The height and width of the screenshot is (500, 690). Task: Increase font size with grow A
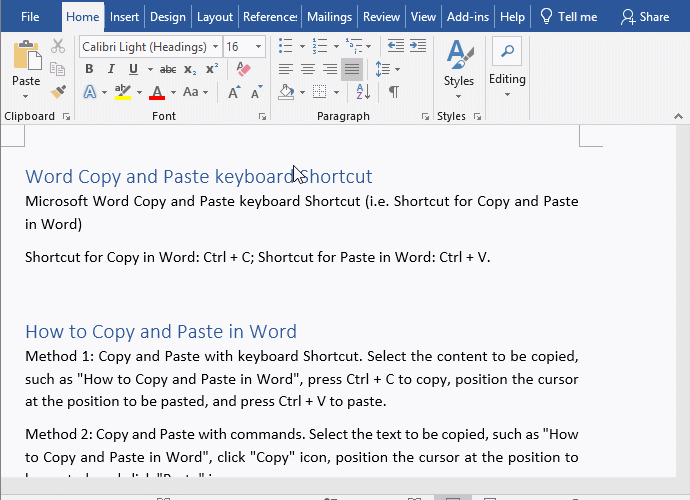pos(234,92)
